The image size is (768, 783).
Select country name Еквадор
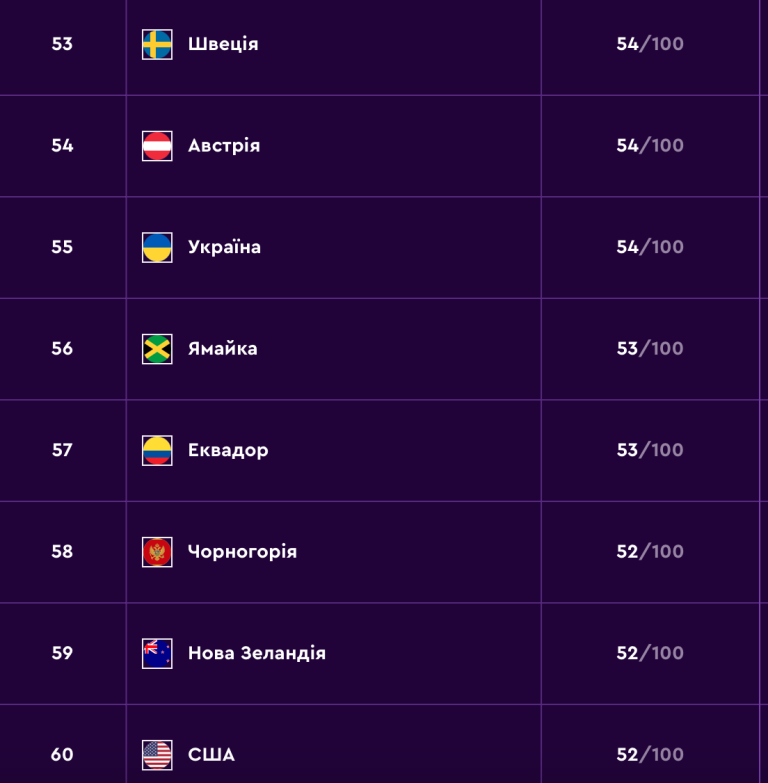click(228, 450)
